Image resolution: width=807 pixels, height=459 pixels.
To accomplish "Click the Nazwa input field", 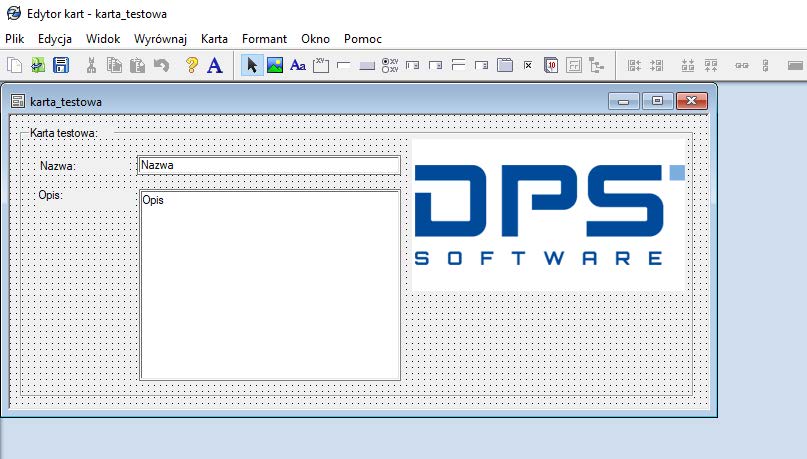I will click(269, 165).
